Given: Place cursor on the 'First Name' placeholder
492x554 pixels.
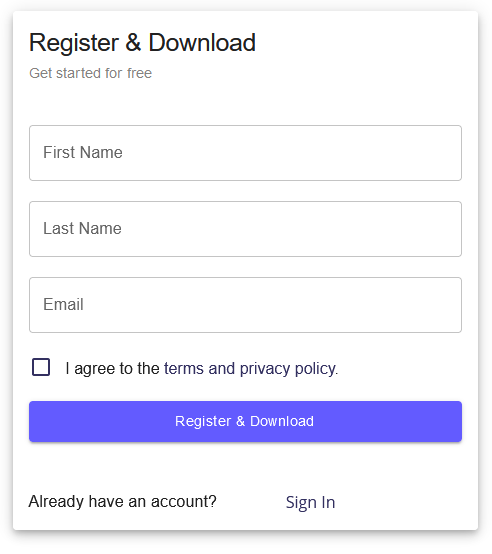Looking at the screenshot, I should pos(83,153).
